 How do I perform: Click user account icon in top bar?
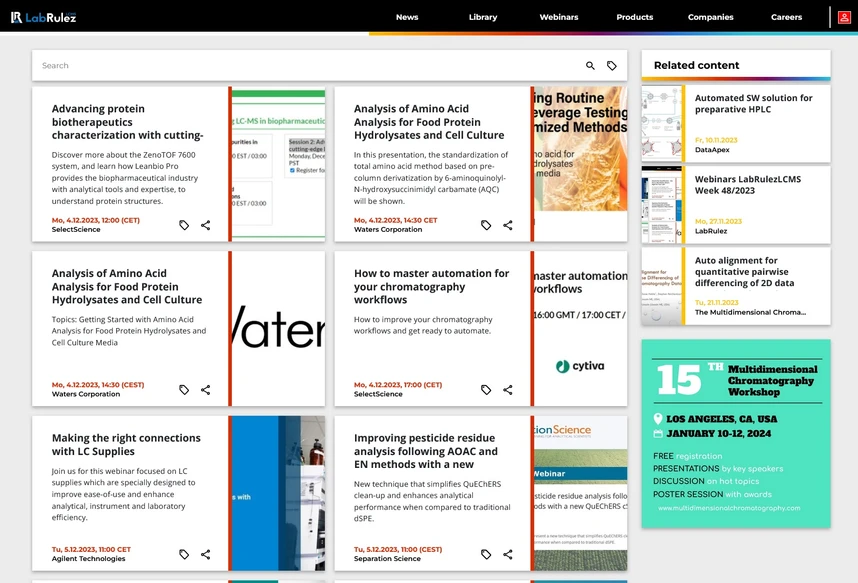coord(845,17)
